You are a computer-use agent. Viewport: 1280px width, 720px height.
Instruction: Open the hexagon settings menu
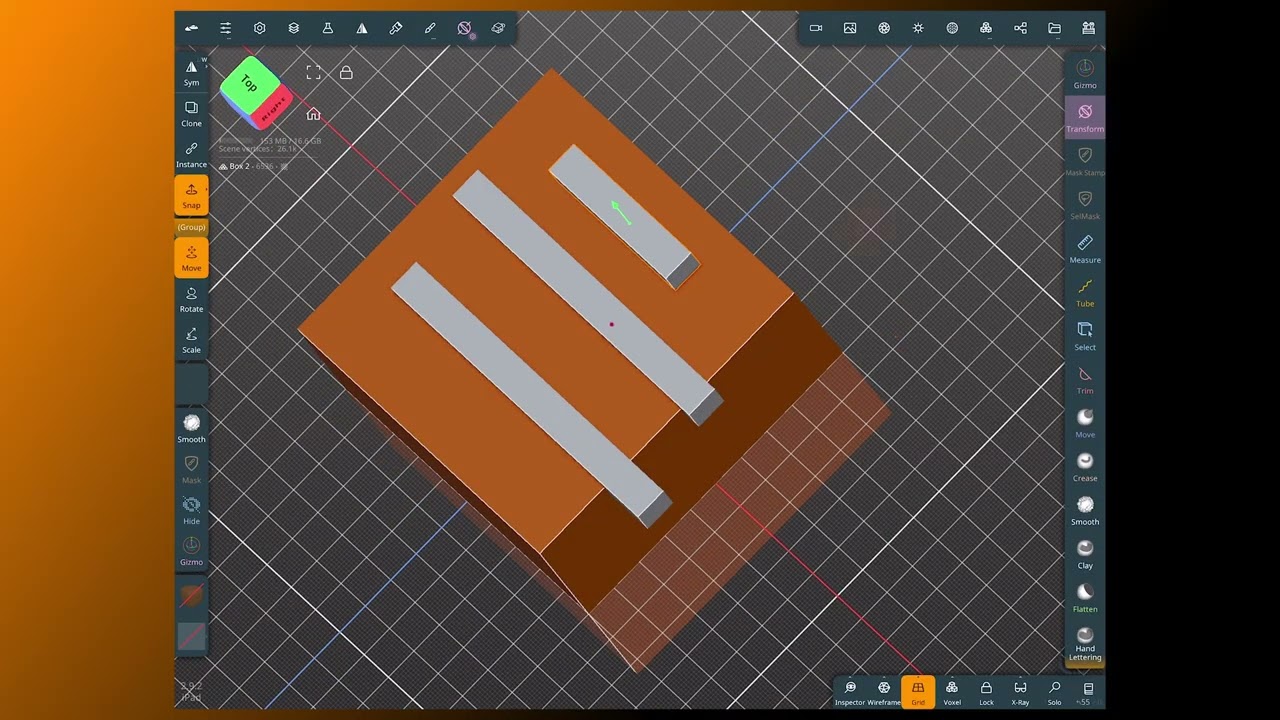pos(260,28)
